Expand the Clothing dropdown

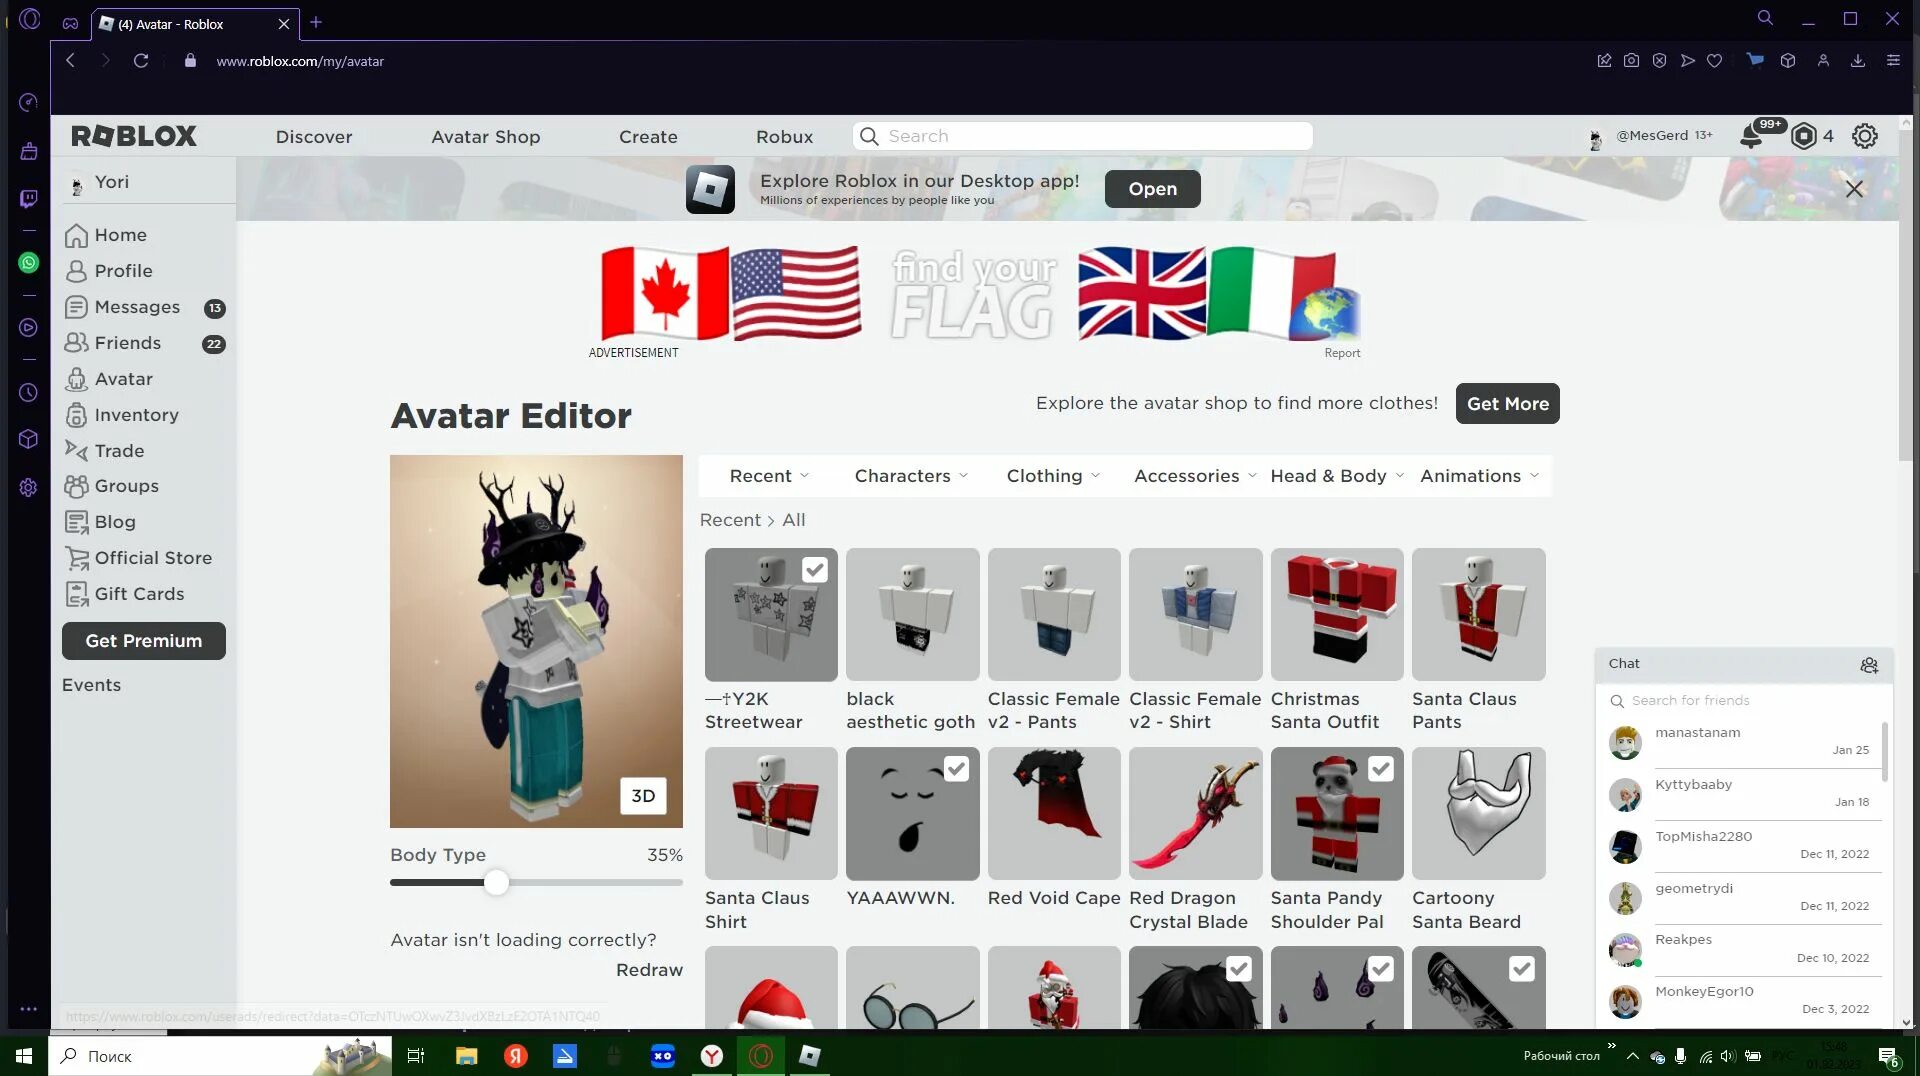(1053, 476)
